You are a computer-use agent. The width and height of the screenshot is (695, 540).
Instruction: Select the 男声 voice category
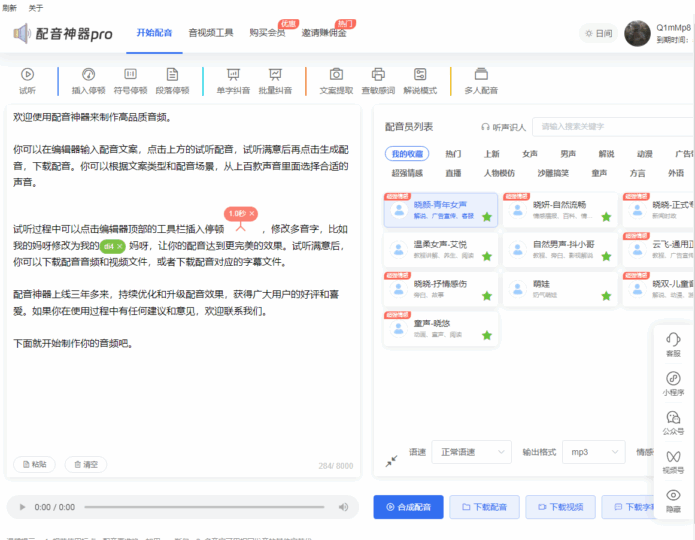(x=568, y=154)
